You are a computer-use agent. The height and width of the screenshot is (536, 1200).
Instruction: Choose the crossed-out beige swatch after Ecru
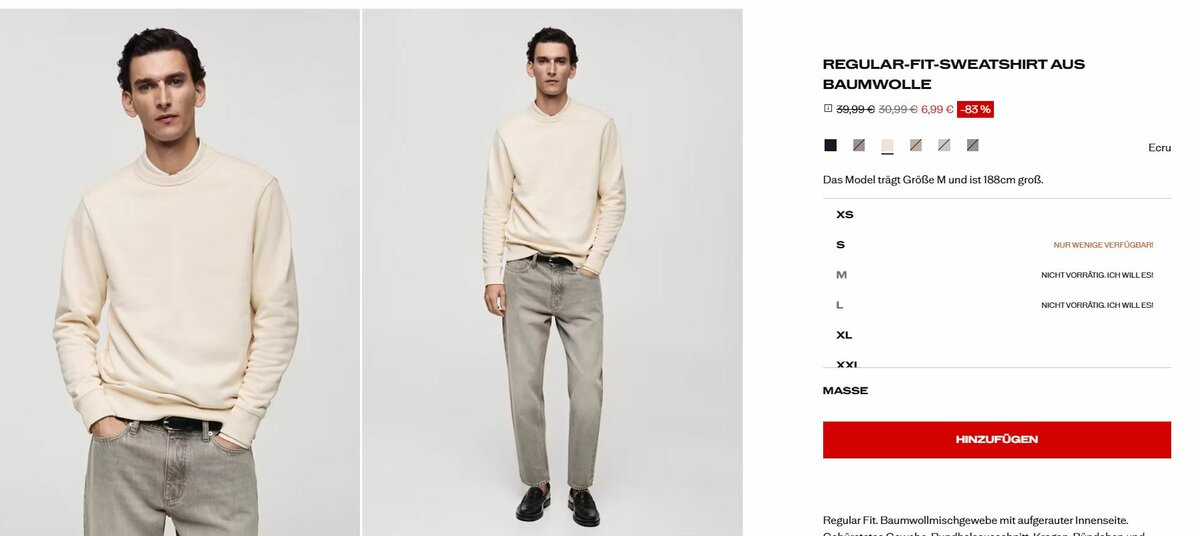tap(915, 145)
